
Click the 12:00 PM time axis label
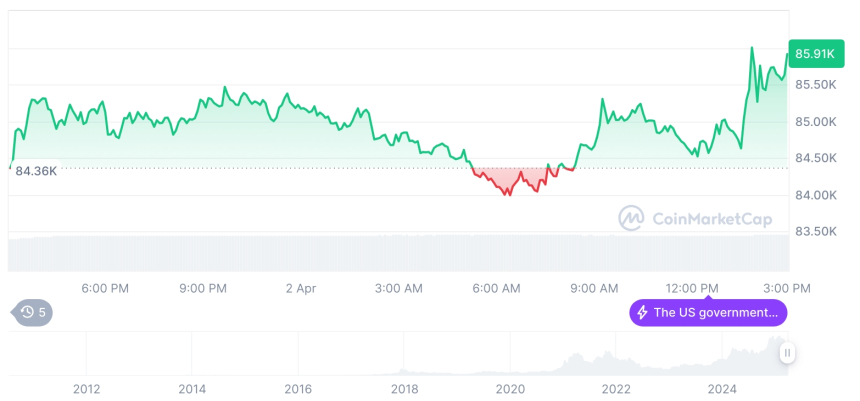click(x=693, y=288)
